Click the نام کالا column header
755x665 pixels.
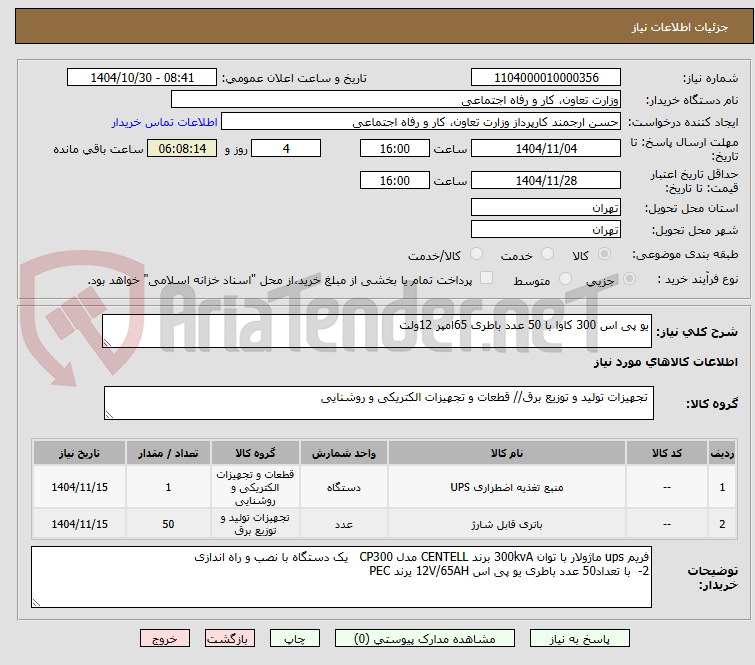[x=507, y=453]
